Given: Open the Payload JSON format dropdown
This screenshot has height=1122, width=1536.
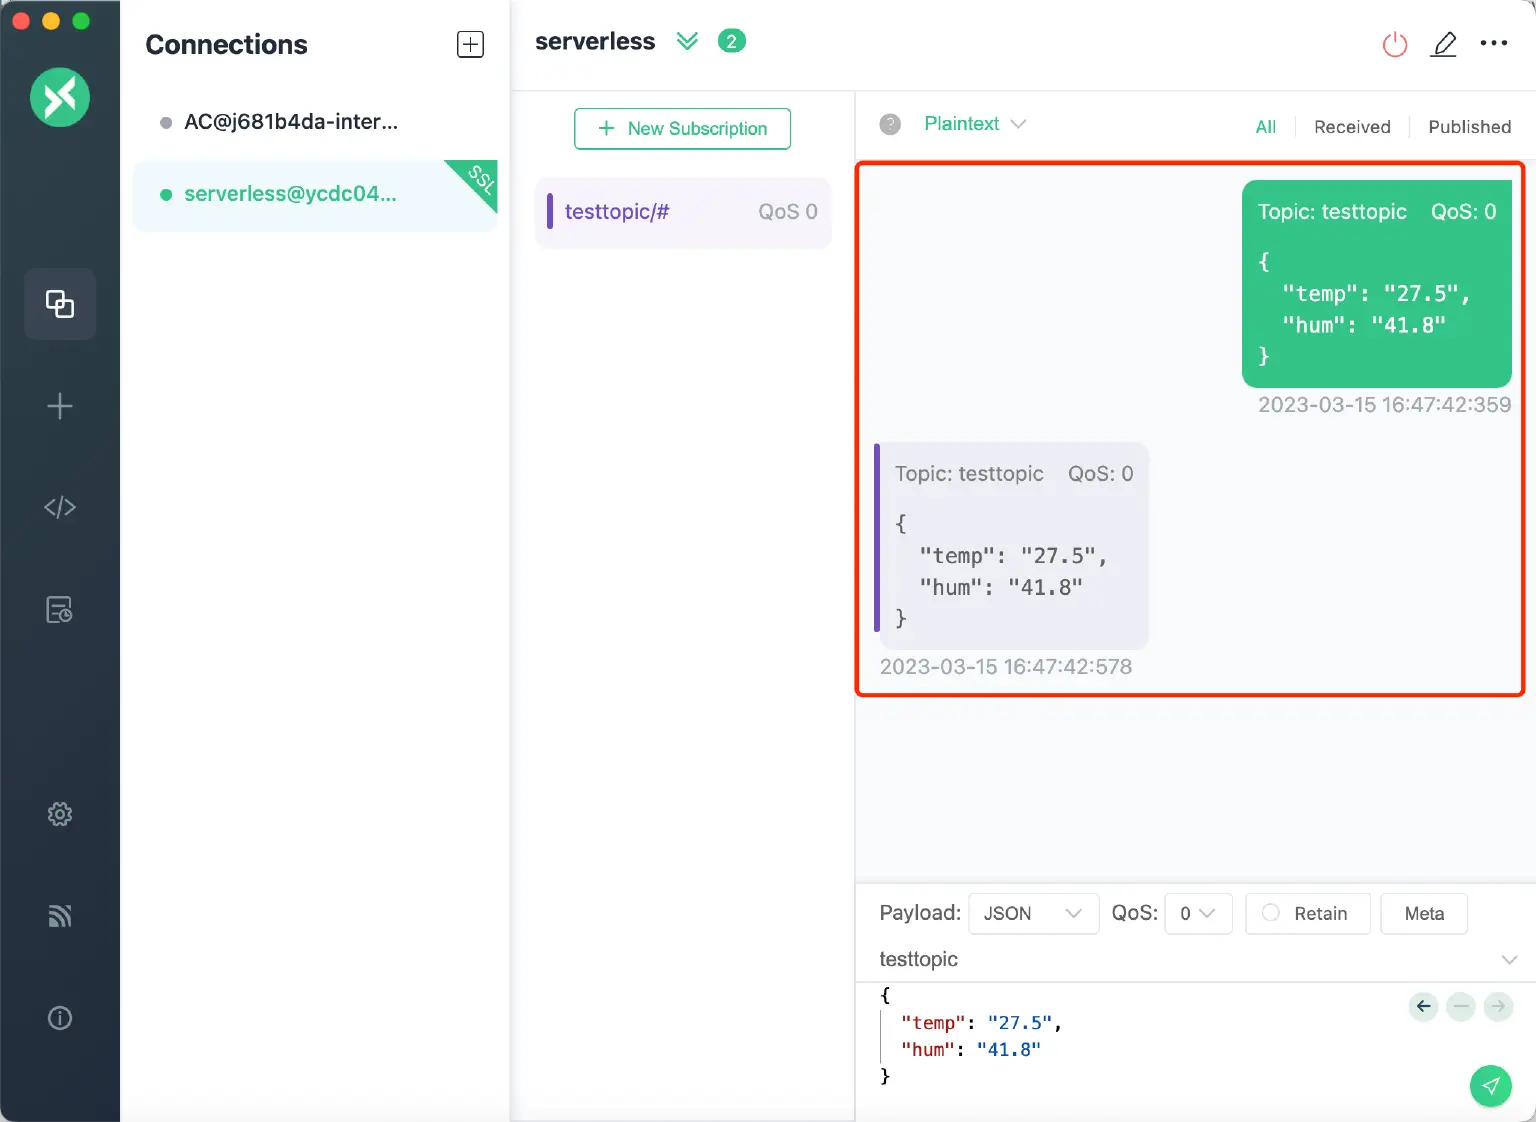Looking at the screenshot, I should 1033,914.
